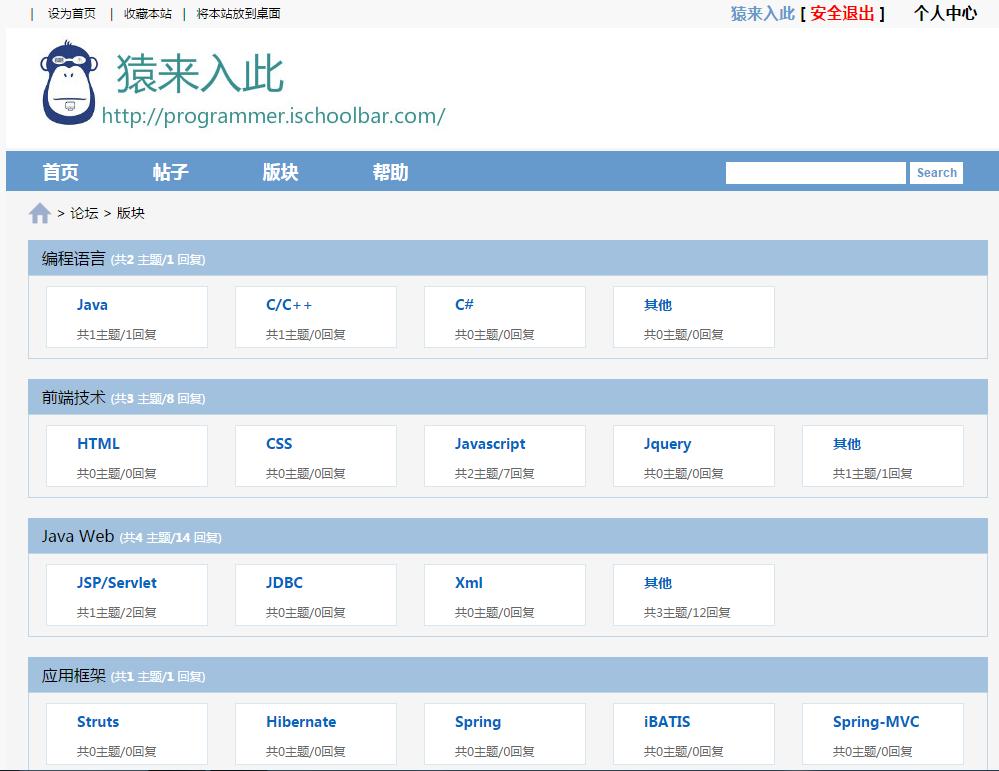Image resolution: width=999 pixels, height=771 pixels.
Task: Select the 版块 navigation tab
Action: 281,172
